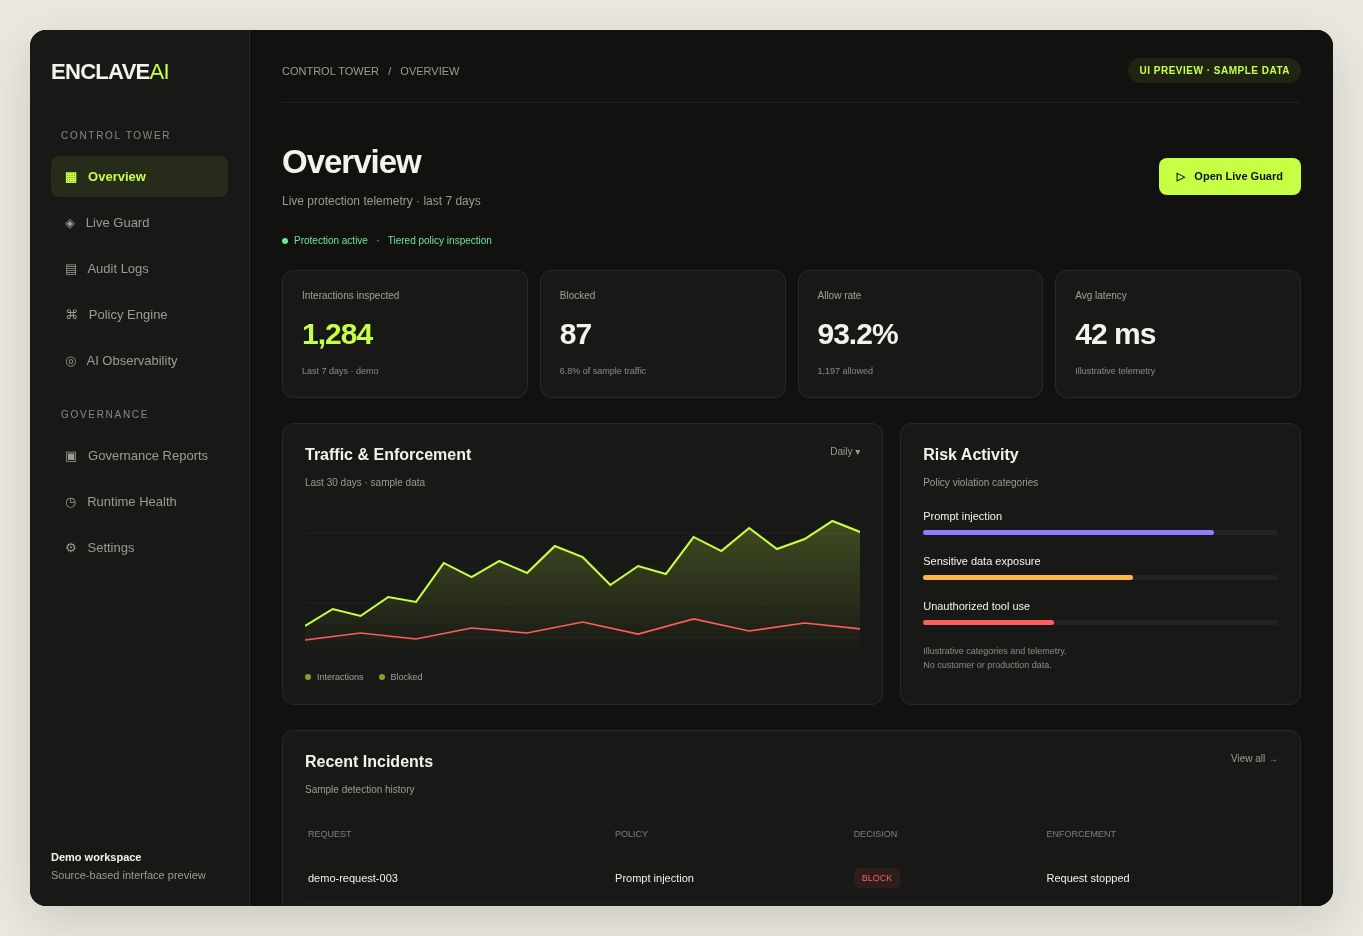
Task: Click the arrow next to View all
Action: click(x=1273, y=760)
